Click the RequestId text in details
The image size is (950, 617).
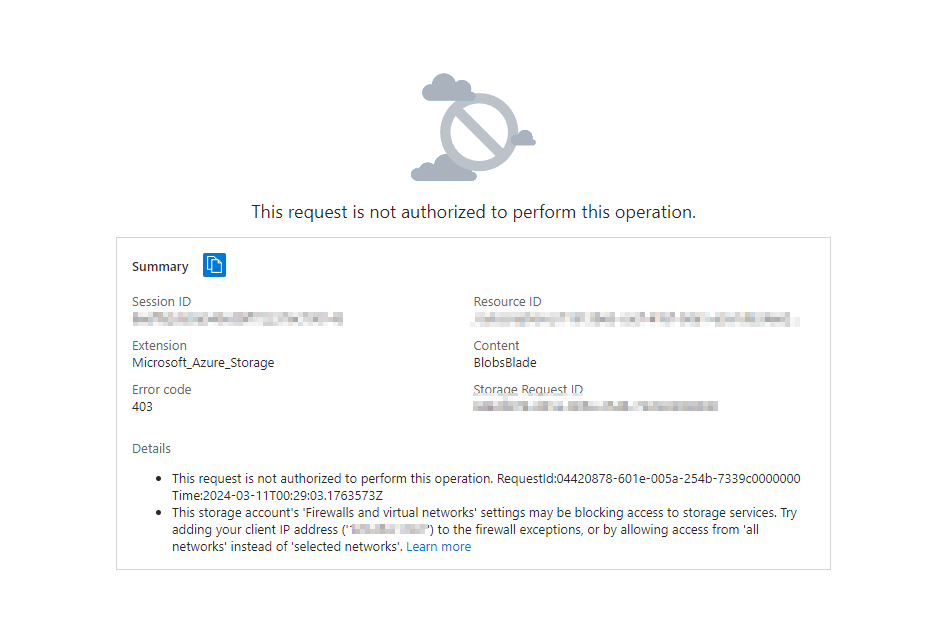(x=648, y=479)
